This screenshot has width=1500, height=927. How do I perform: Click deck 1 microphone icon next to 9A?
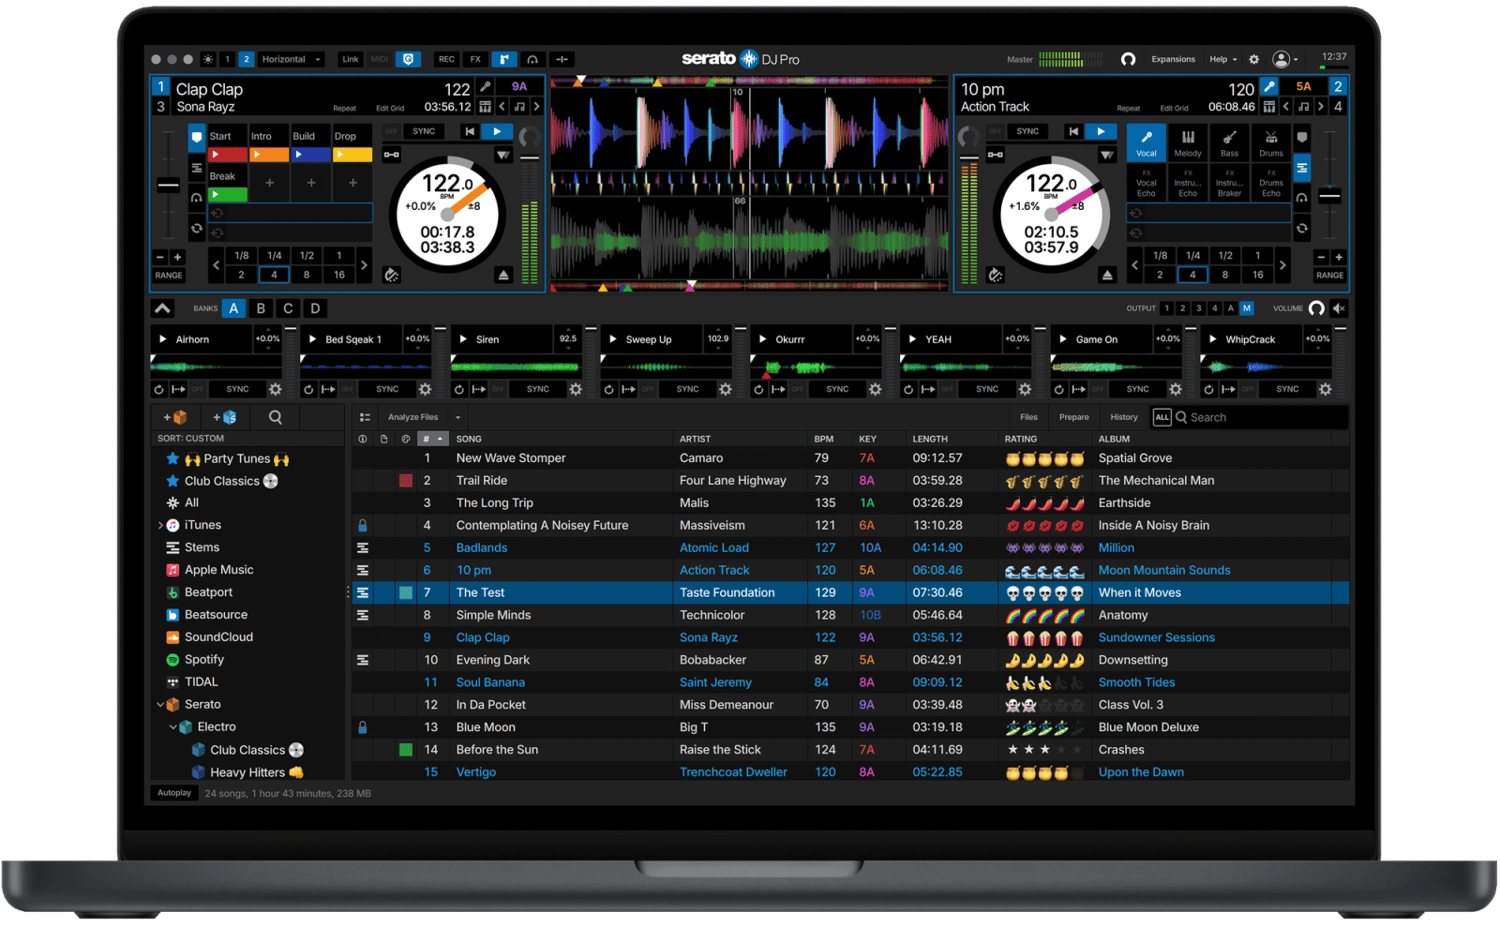coord(485,87)
